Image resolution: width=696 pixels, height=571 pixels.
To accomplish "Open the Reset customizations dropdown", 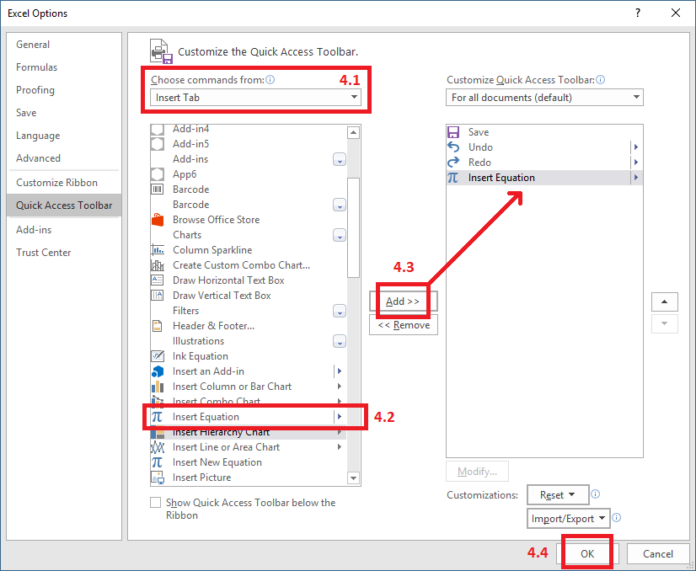I will 558,495.
